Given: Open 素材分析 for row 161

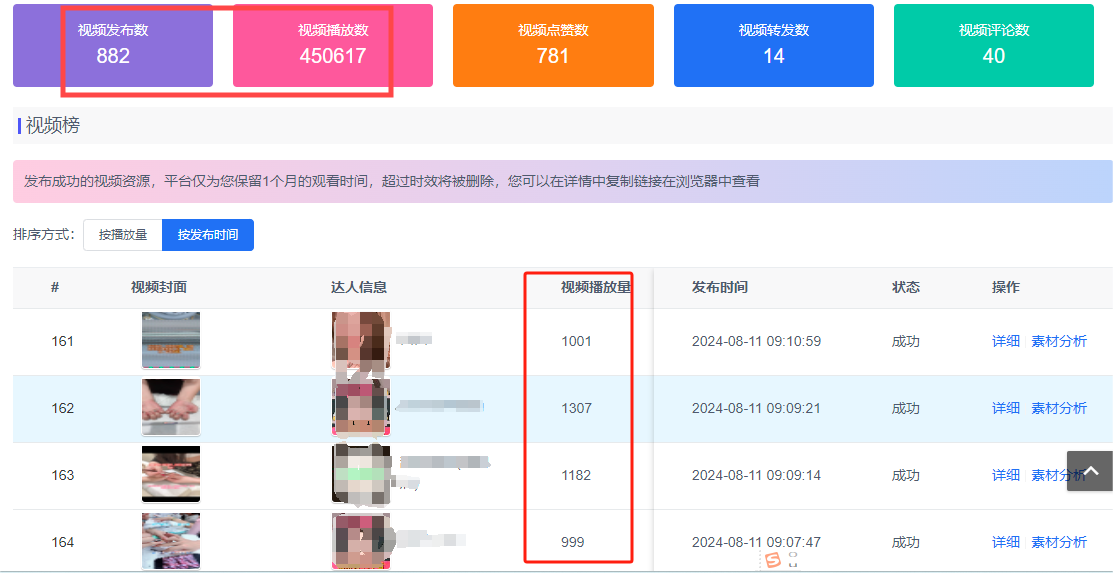Looking at the screenshot, I should point(1059,341).
